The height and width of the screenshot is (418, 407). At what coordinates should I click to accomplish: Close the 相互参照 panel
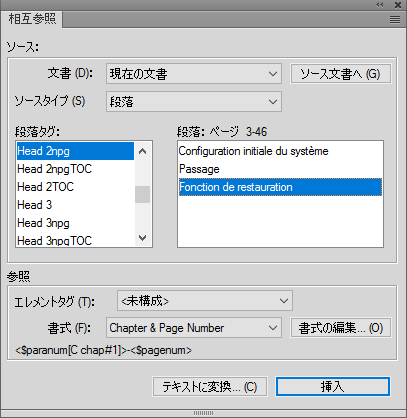coord(398,5)
